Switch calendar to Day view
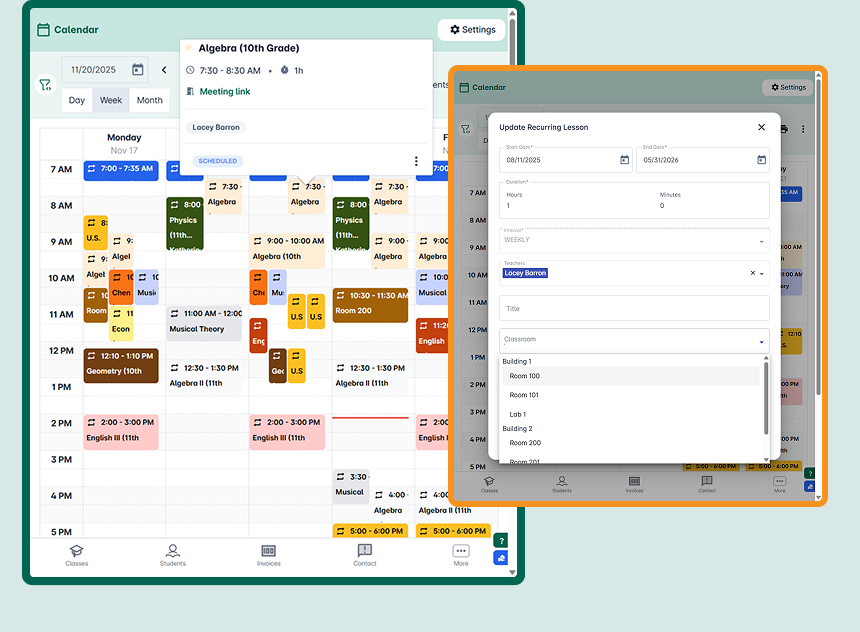Image resolution: width=860 pixels, height=632 pixels. (x=77, y=100)
